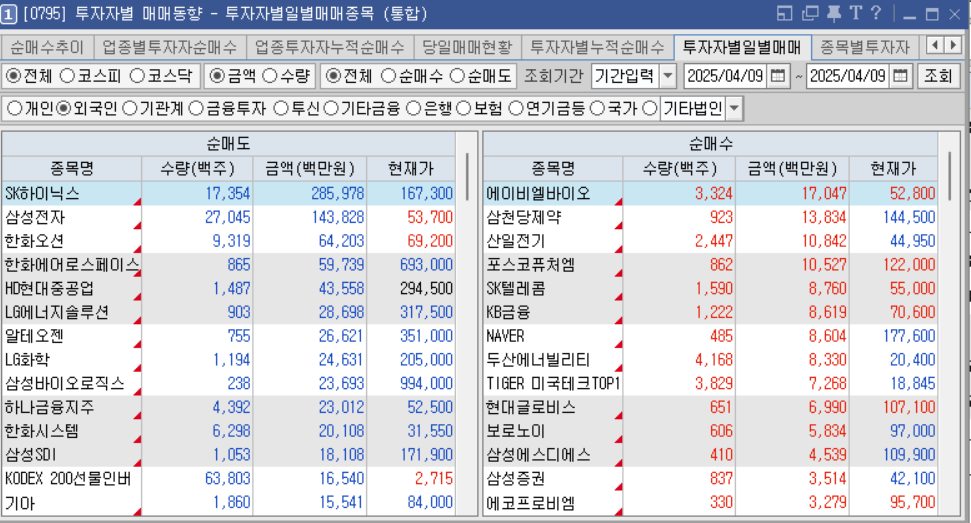Sort net-buy table by 금액(백만원) header
The width and height of the screenshot is (971, 523).
click(x=792, y=168)
